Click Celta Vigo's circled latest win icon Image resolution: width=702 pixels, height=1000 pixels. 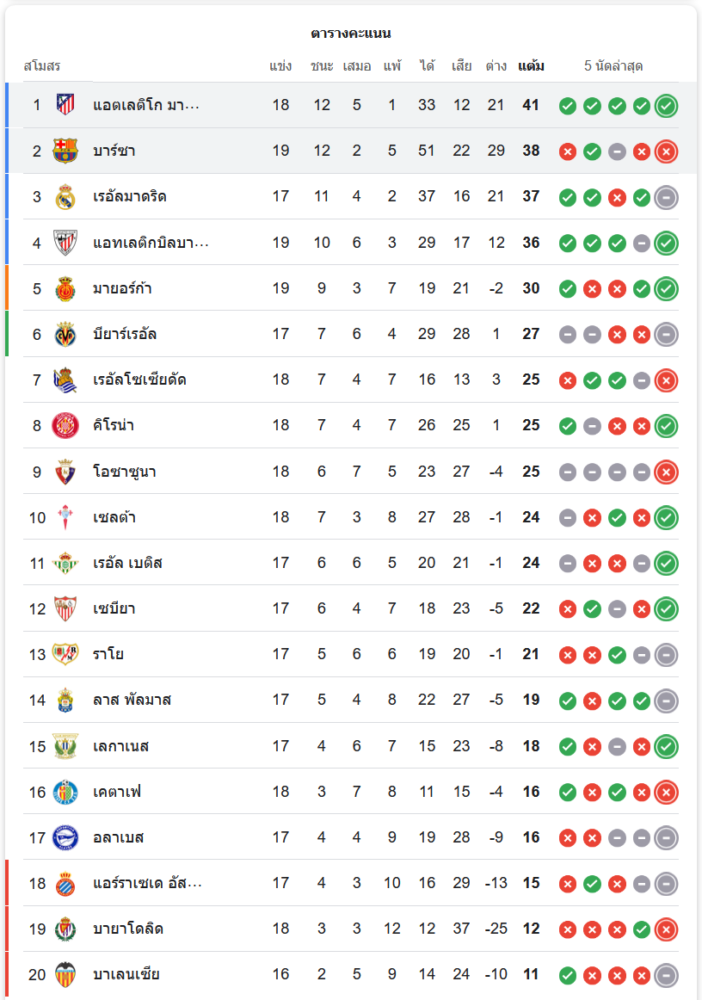666,518
